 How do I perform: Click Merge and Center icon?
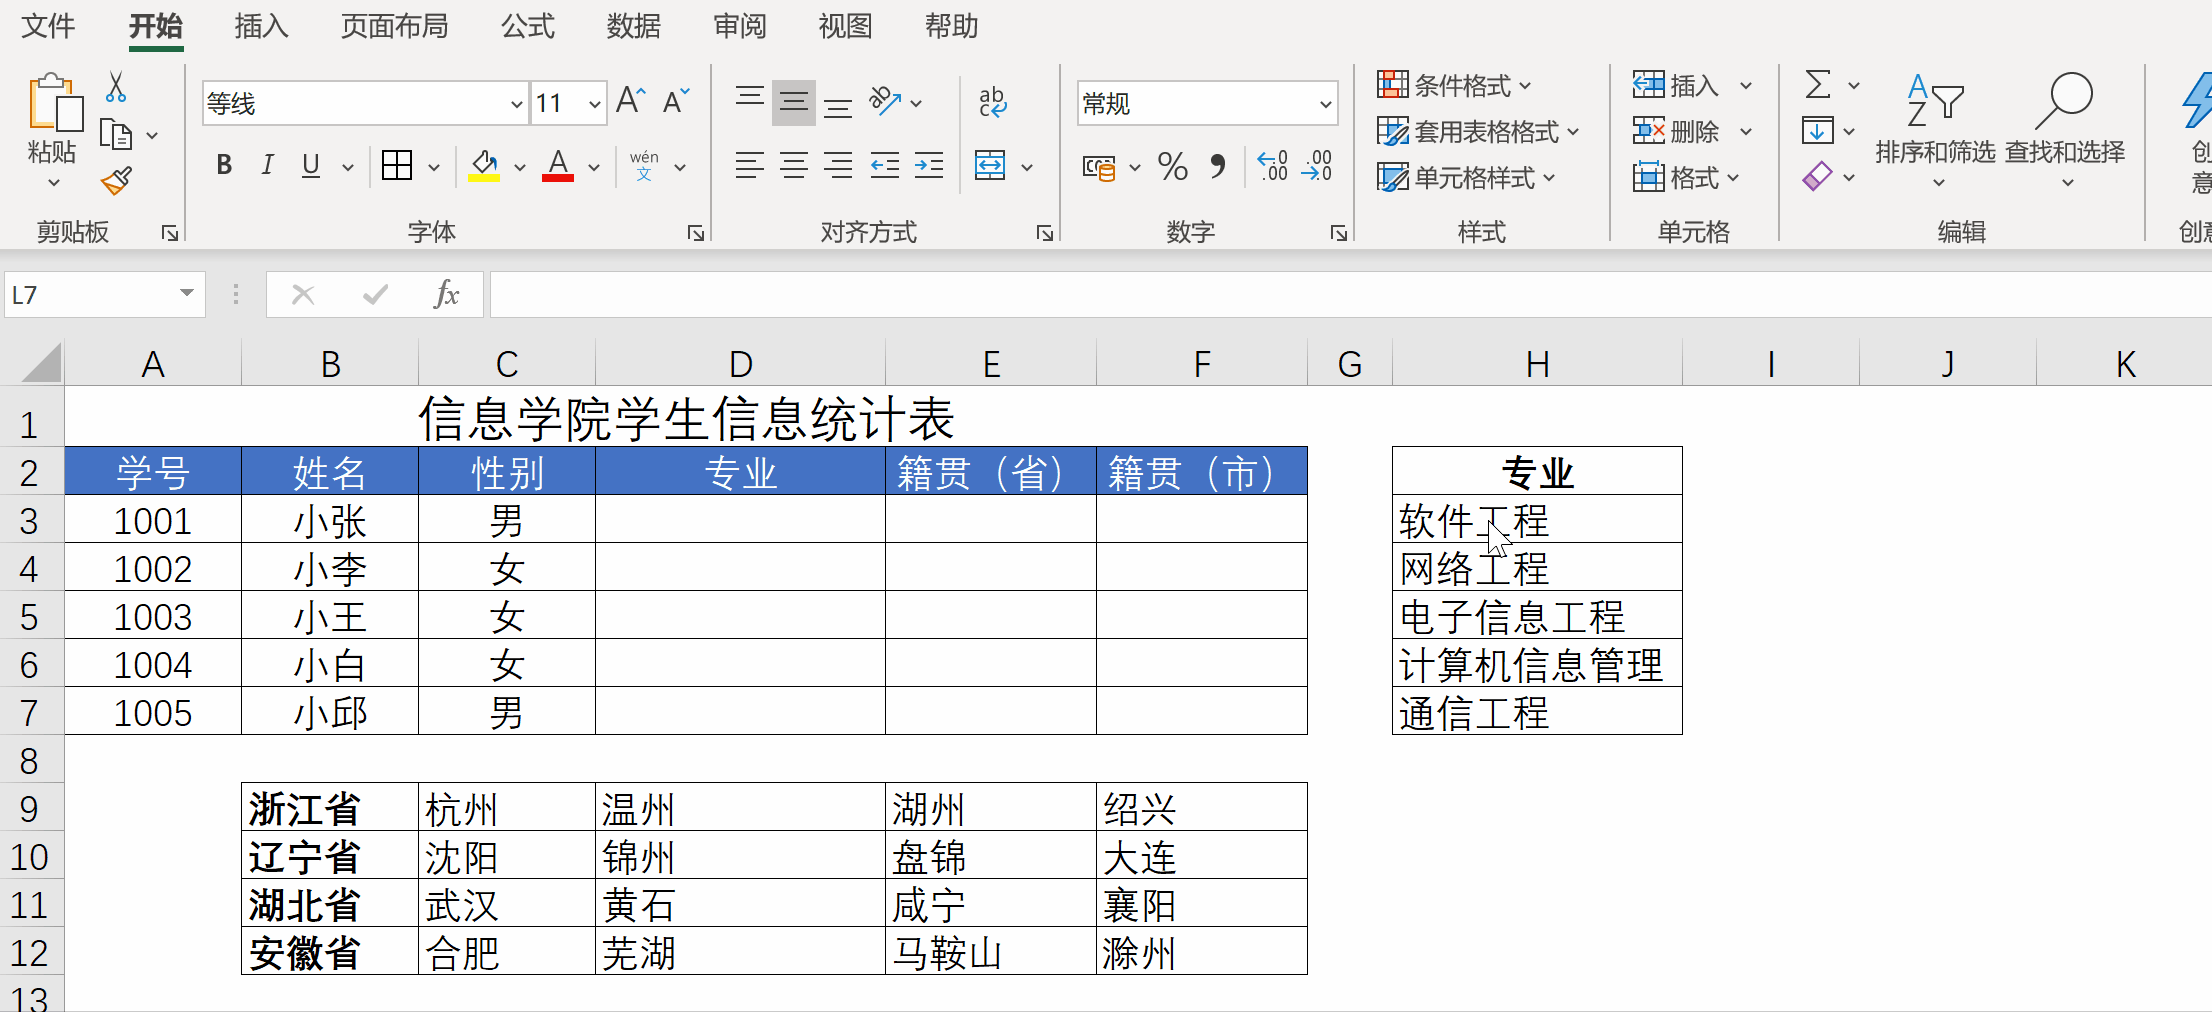[x=990, y=166]
